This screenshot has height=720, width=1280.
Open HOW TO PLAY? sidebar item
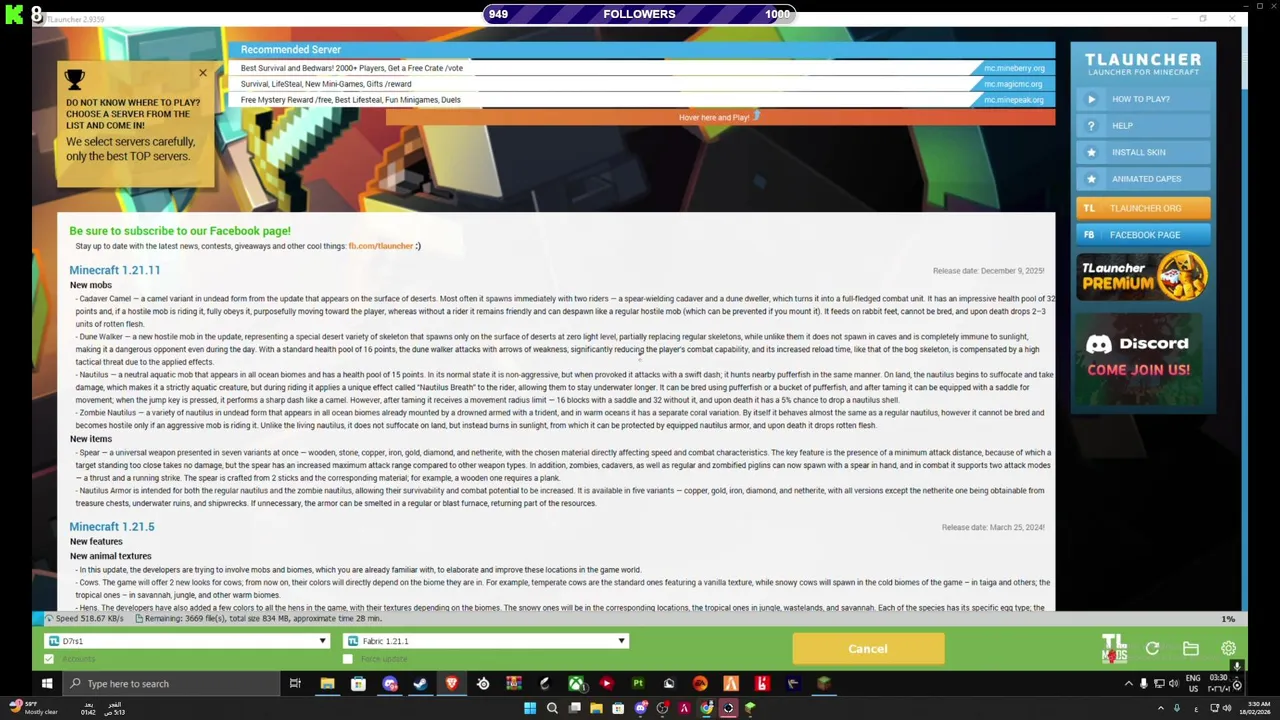(x=1143, y=99)
